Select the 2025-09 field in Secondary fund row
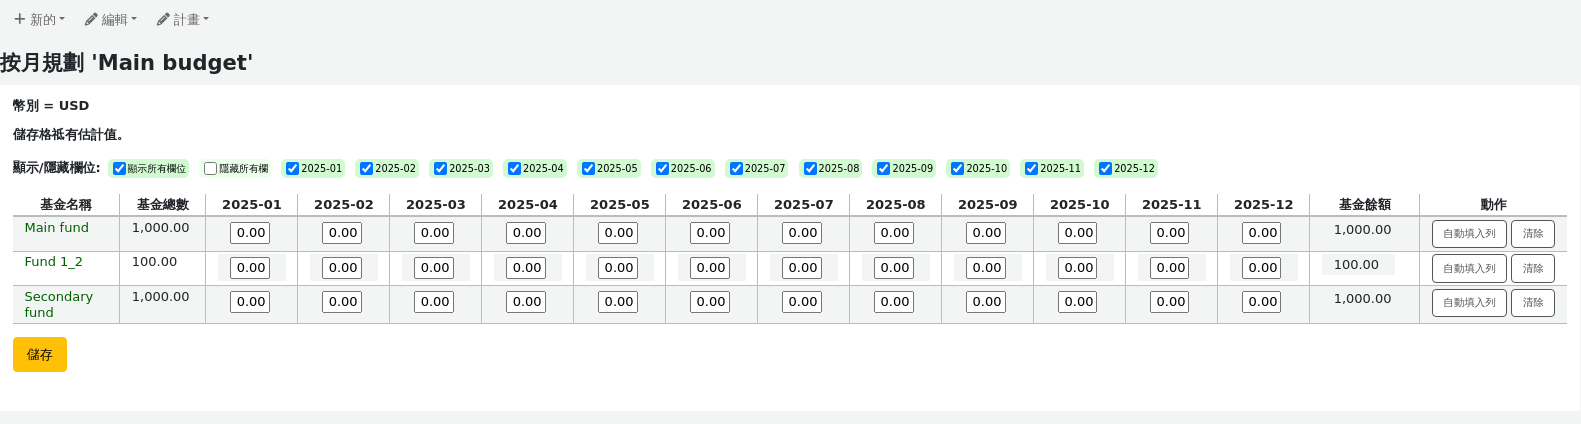The width and height of the screenshot is (1581, 424). (987, 302)
